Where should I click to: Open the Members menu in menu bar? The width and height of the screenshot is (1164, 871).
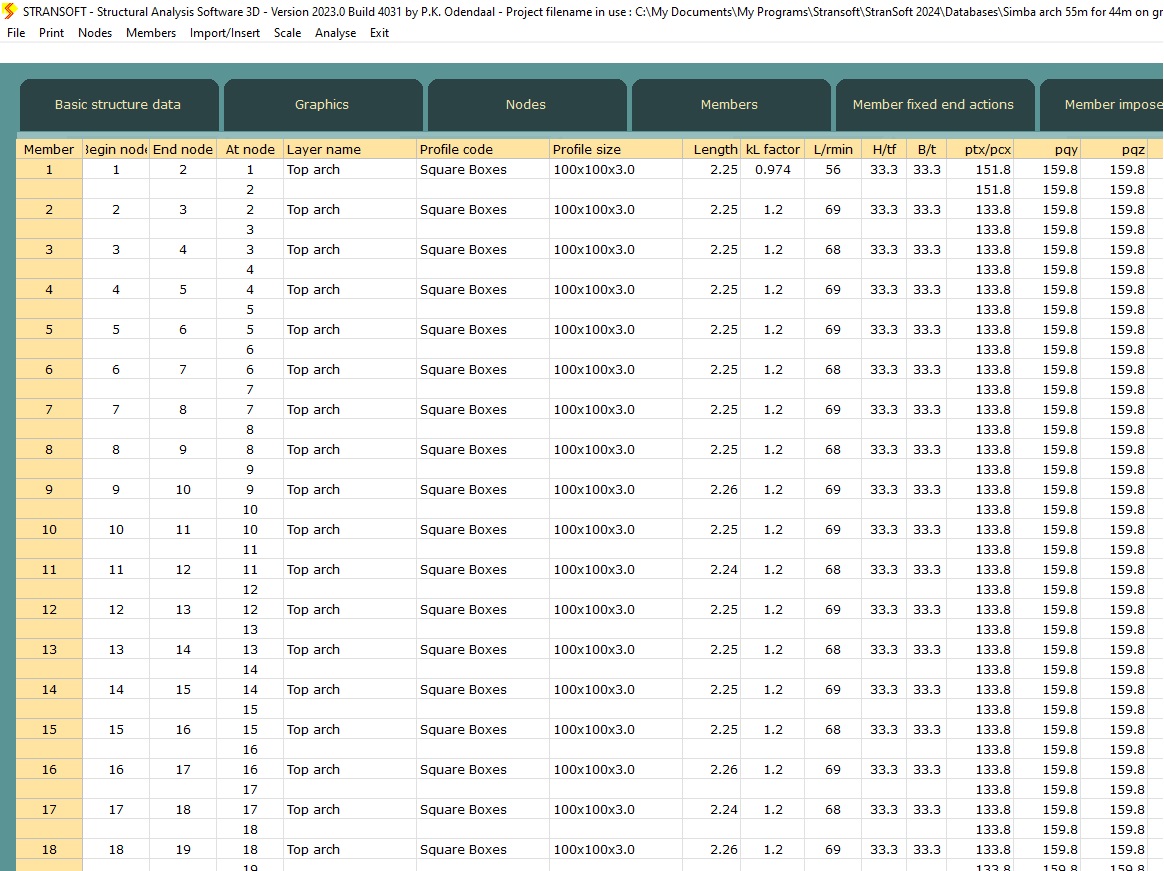coord(151,33)
